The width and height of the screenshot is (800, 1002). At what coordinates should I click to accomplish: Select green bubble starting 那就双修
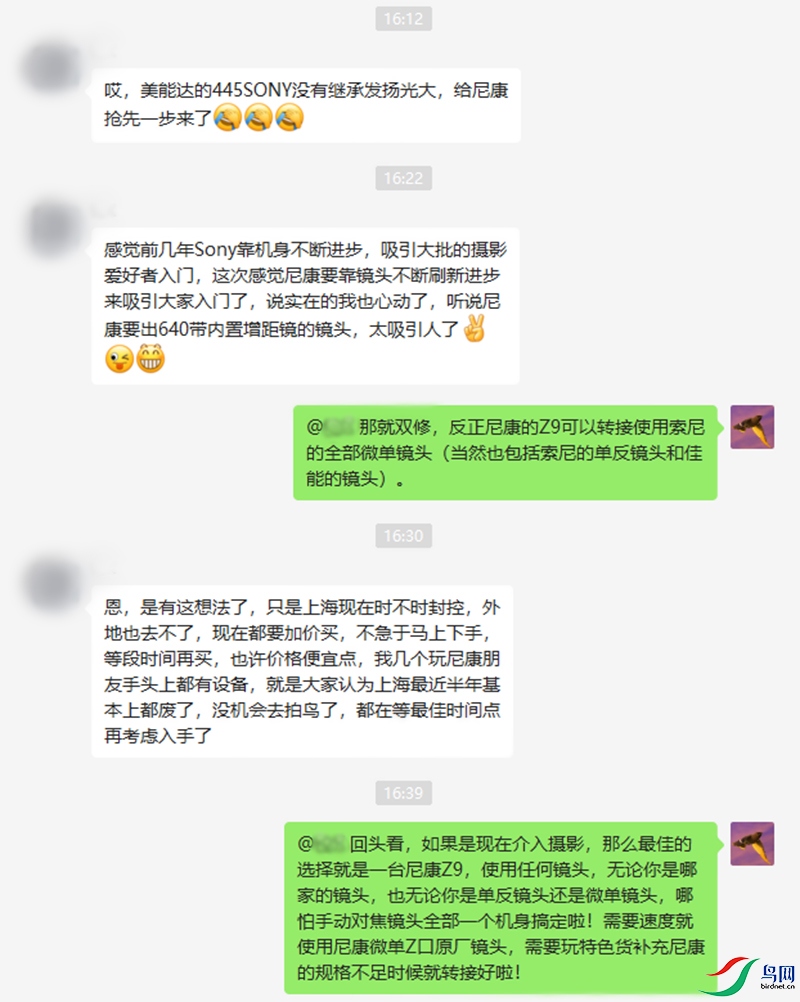point(505,452)
